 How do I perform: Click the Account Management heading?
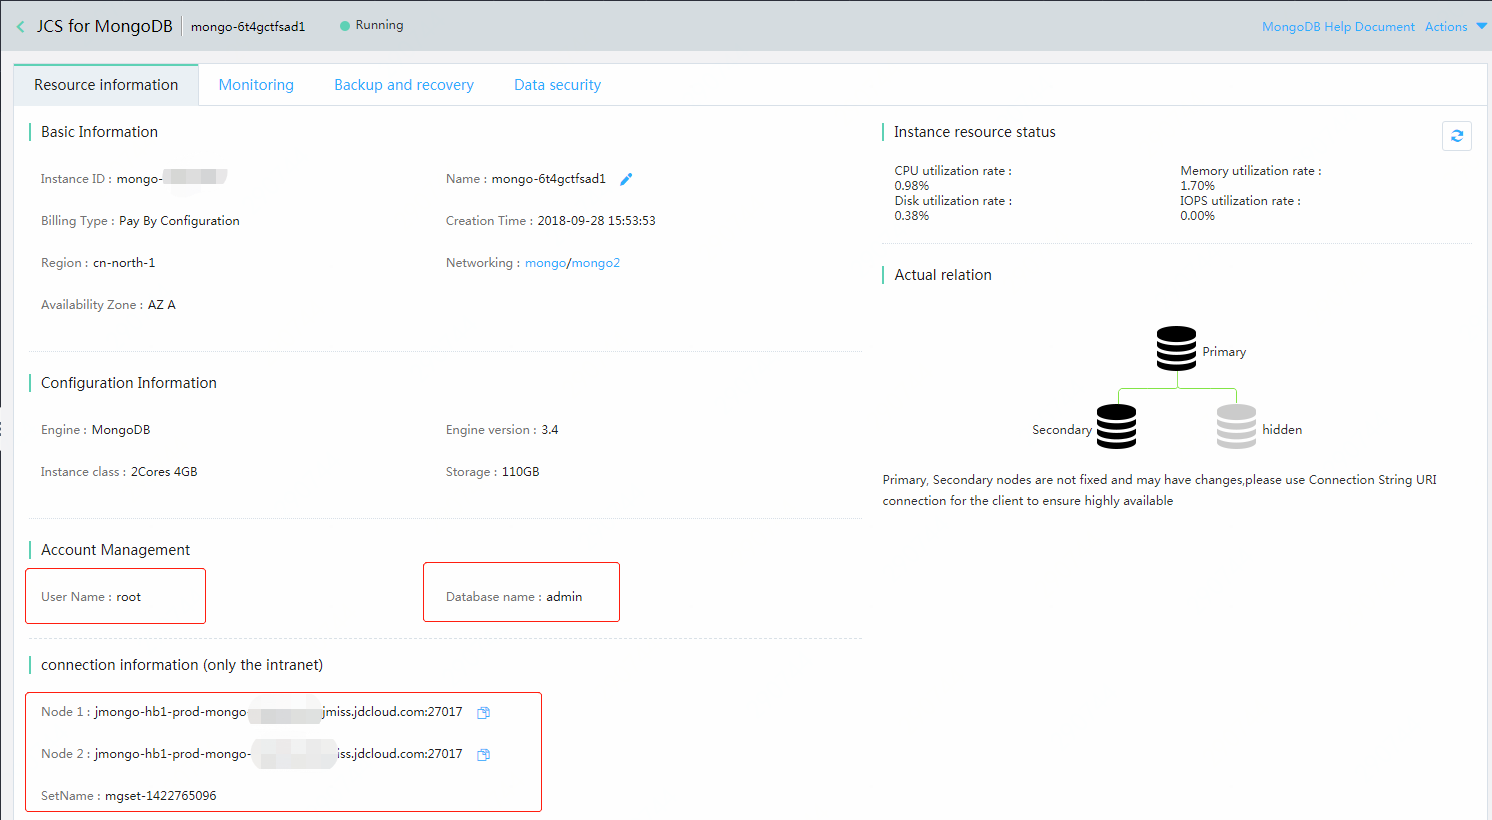point(115,550)
